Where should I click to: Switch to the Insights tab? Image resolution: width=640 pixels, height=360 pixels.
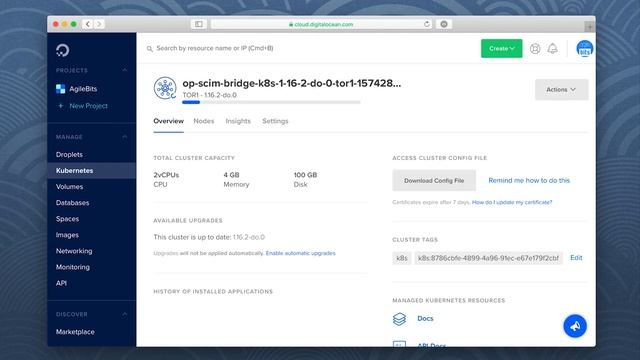(x=238, y=121)
